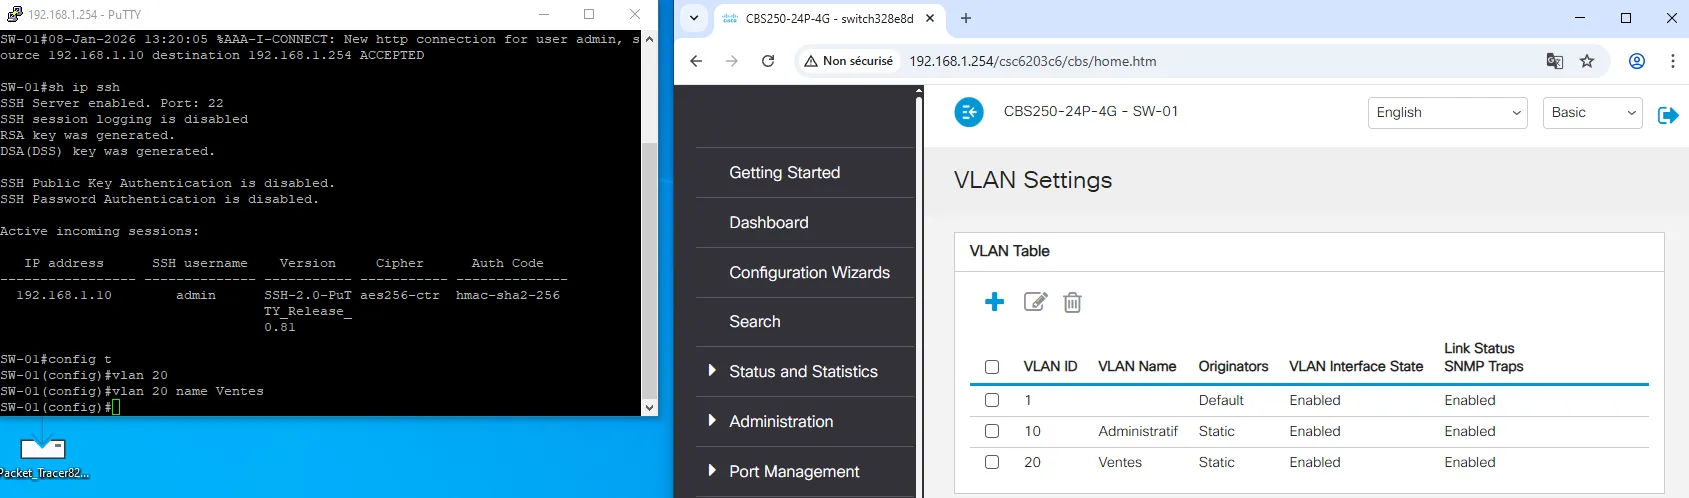Image resolution: width=1689 pixels, height=498 pixels.
Task: Click the VLAN Name column header
Action: (1137, 366)
